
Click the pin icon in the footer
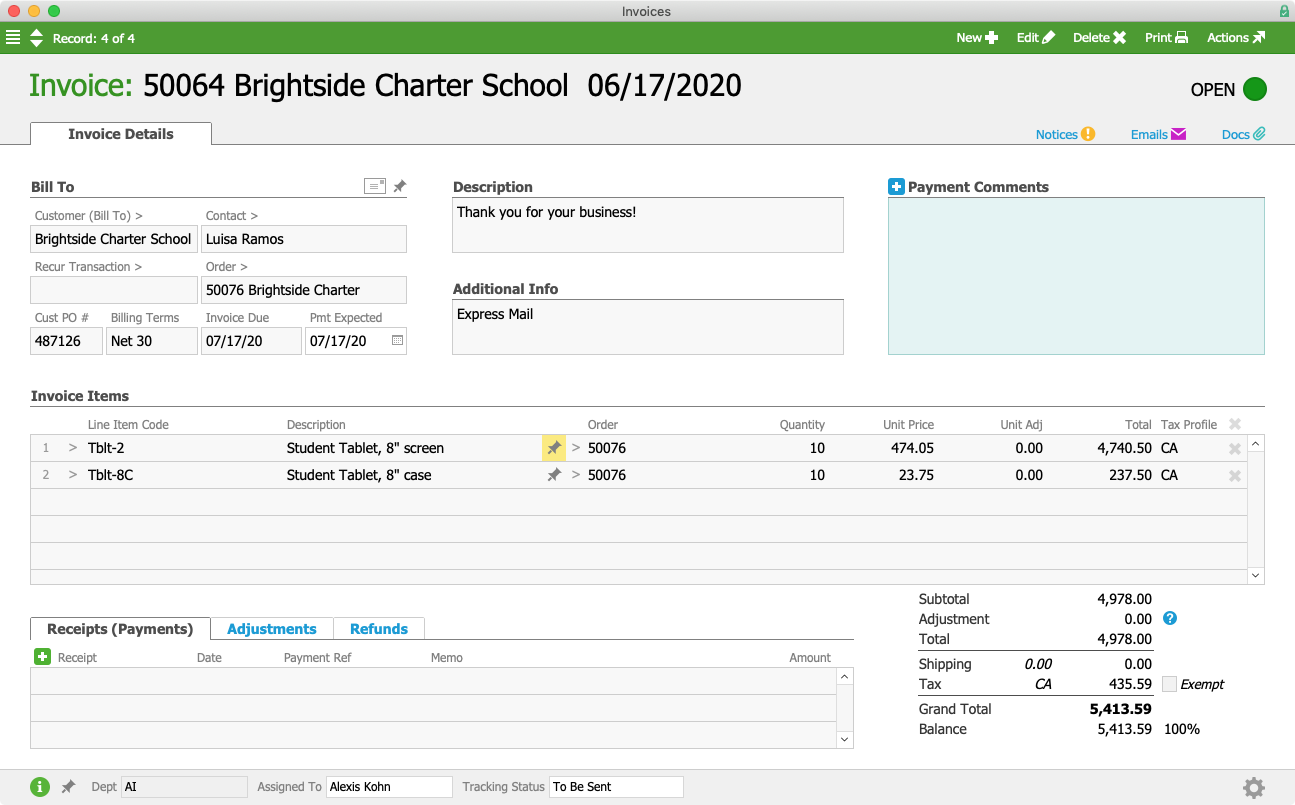pos(68,787)
